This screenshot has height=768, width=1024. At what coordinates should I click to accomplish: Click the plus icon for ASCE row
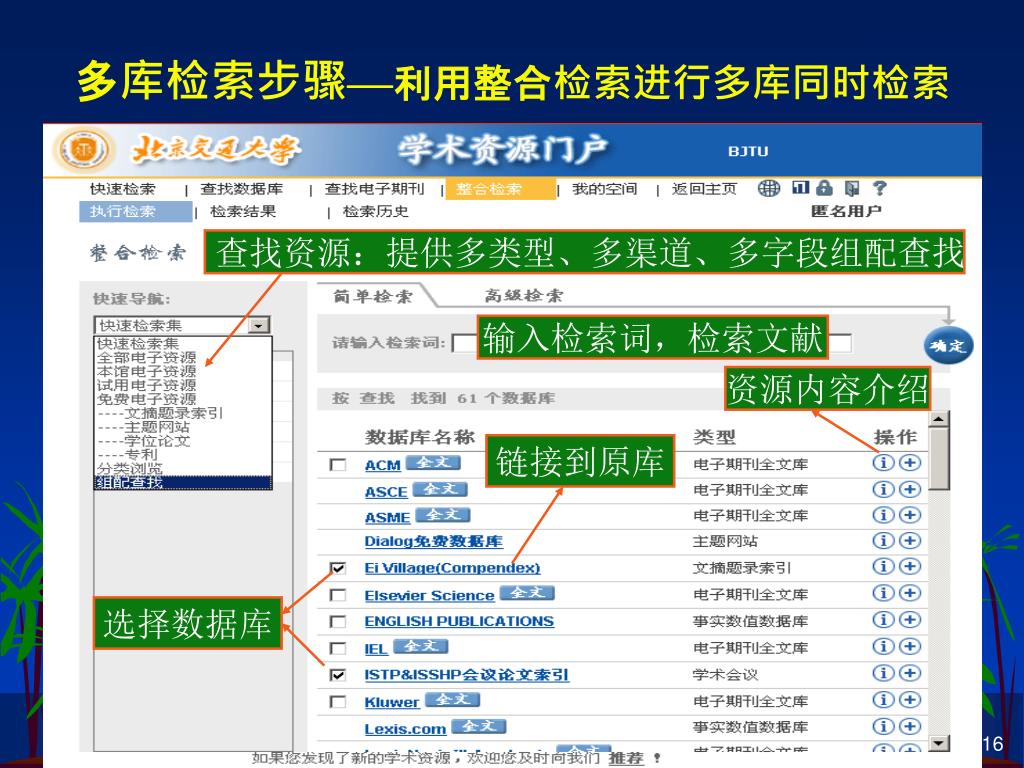[x=910, y=488]
